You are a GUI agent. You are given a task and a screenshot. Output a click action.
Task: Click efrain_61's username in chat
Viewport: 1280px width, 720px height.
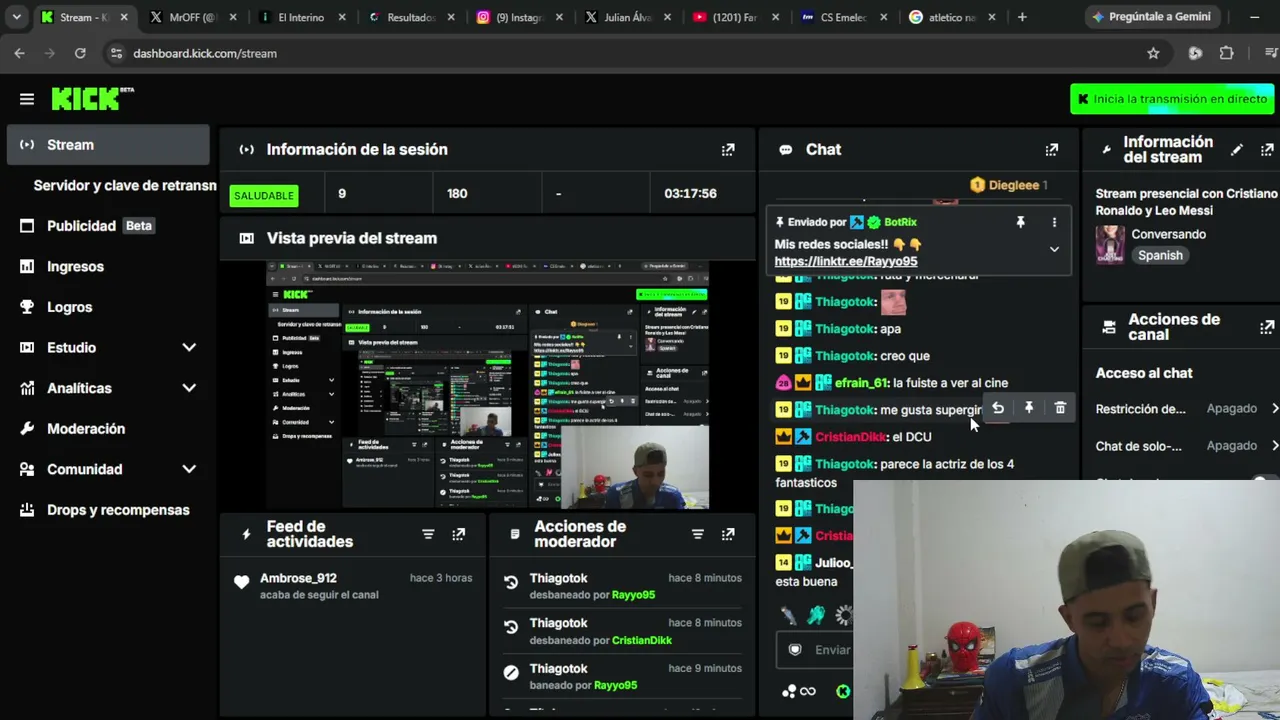tap(861, 383)
